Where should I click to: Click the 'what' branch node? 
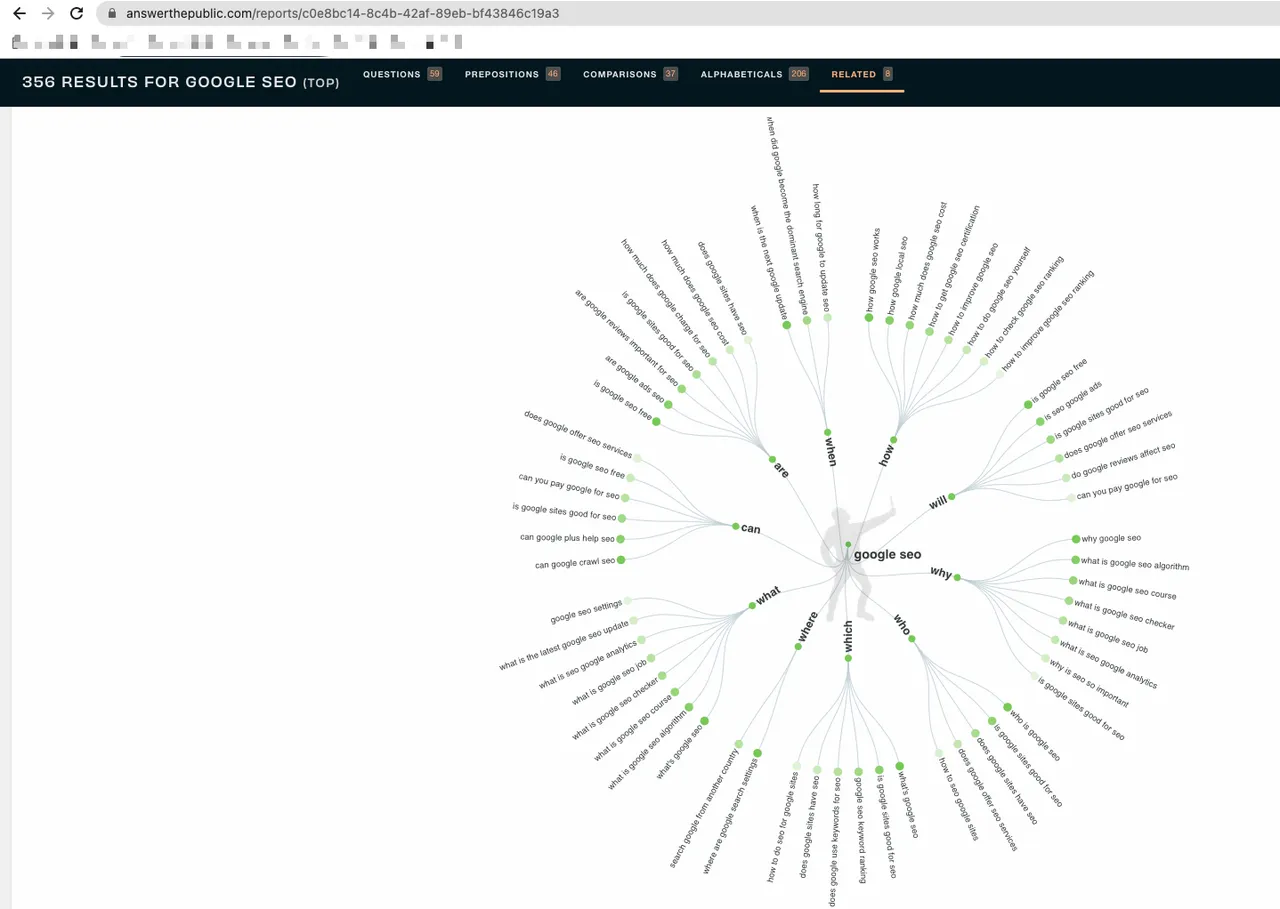pos(768,596)
